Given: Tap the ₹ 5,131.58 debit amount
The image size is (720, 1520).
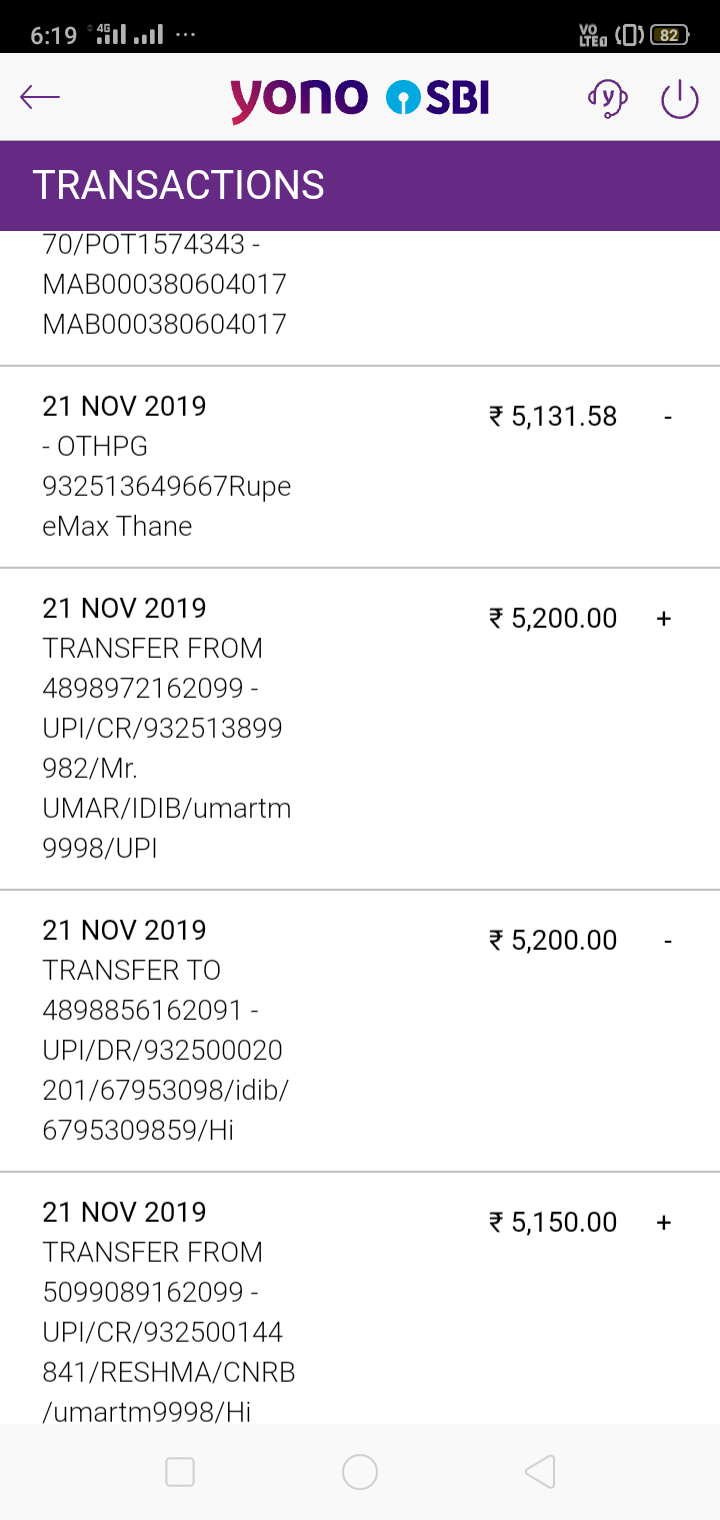Looking at the screenshot, I should click(x=553, y=416).
